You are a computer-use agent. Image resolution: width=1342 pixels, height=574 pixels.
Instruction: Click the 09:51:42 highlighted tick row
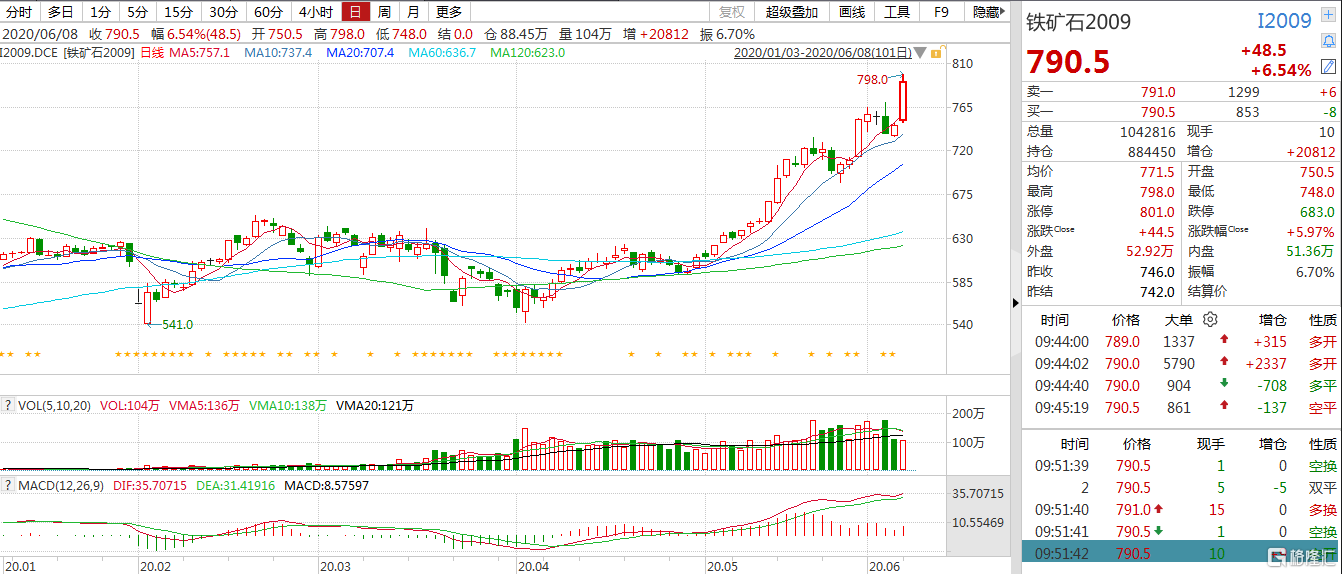(1181, 554)
